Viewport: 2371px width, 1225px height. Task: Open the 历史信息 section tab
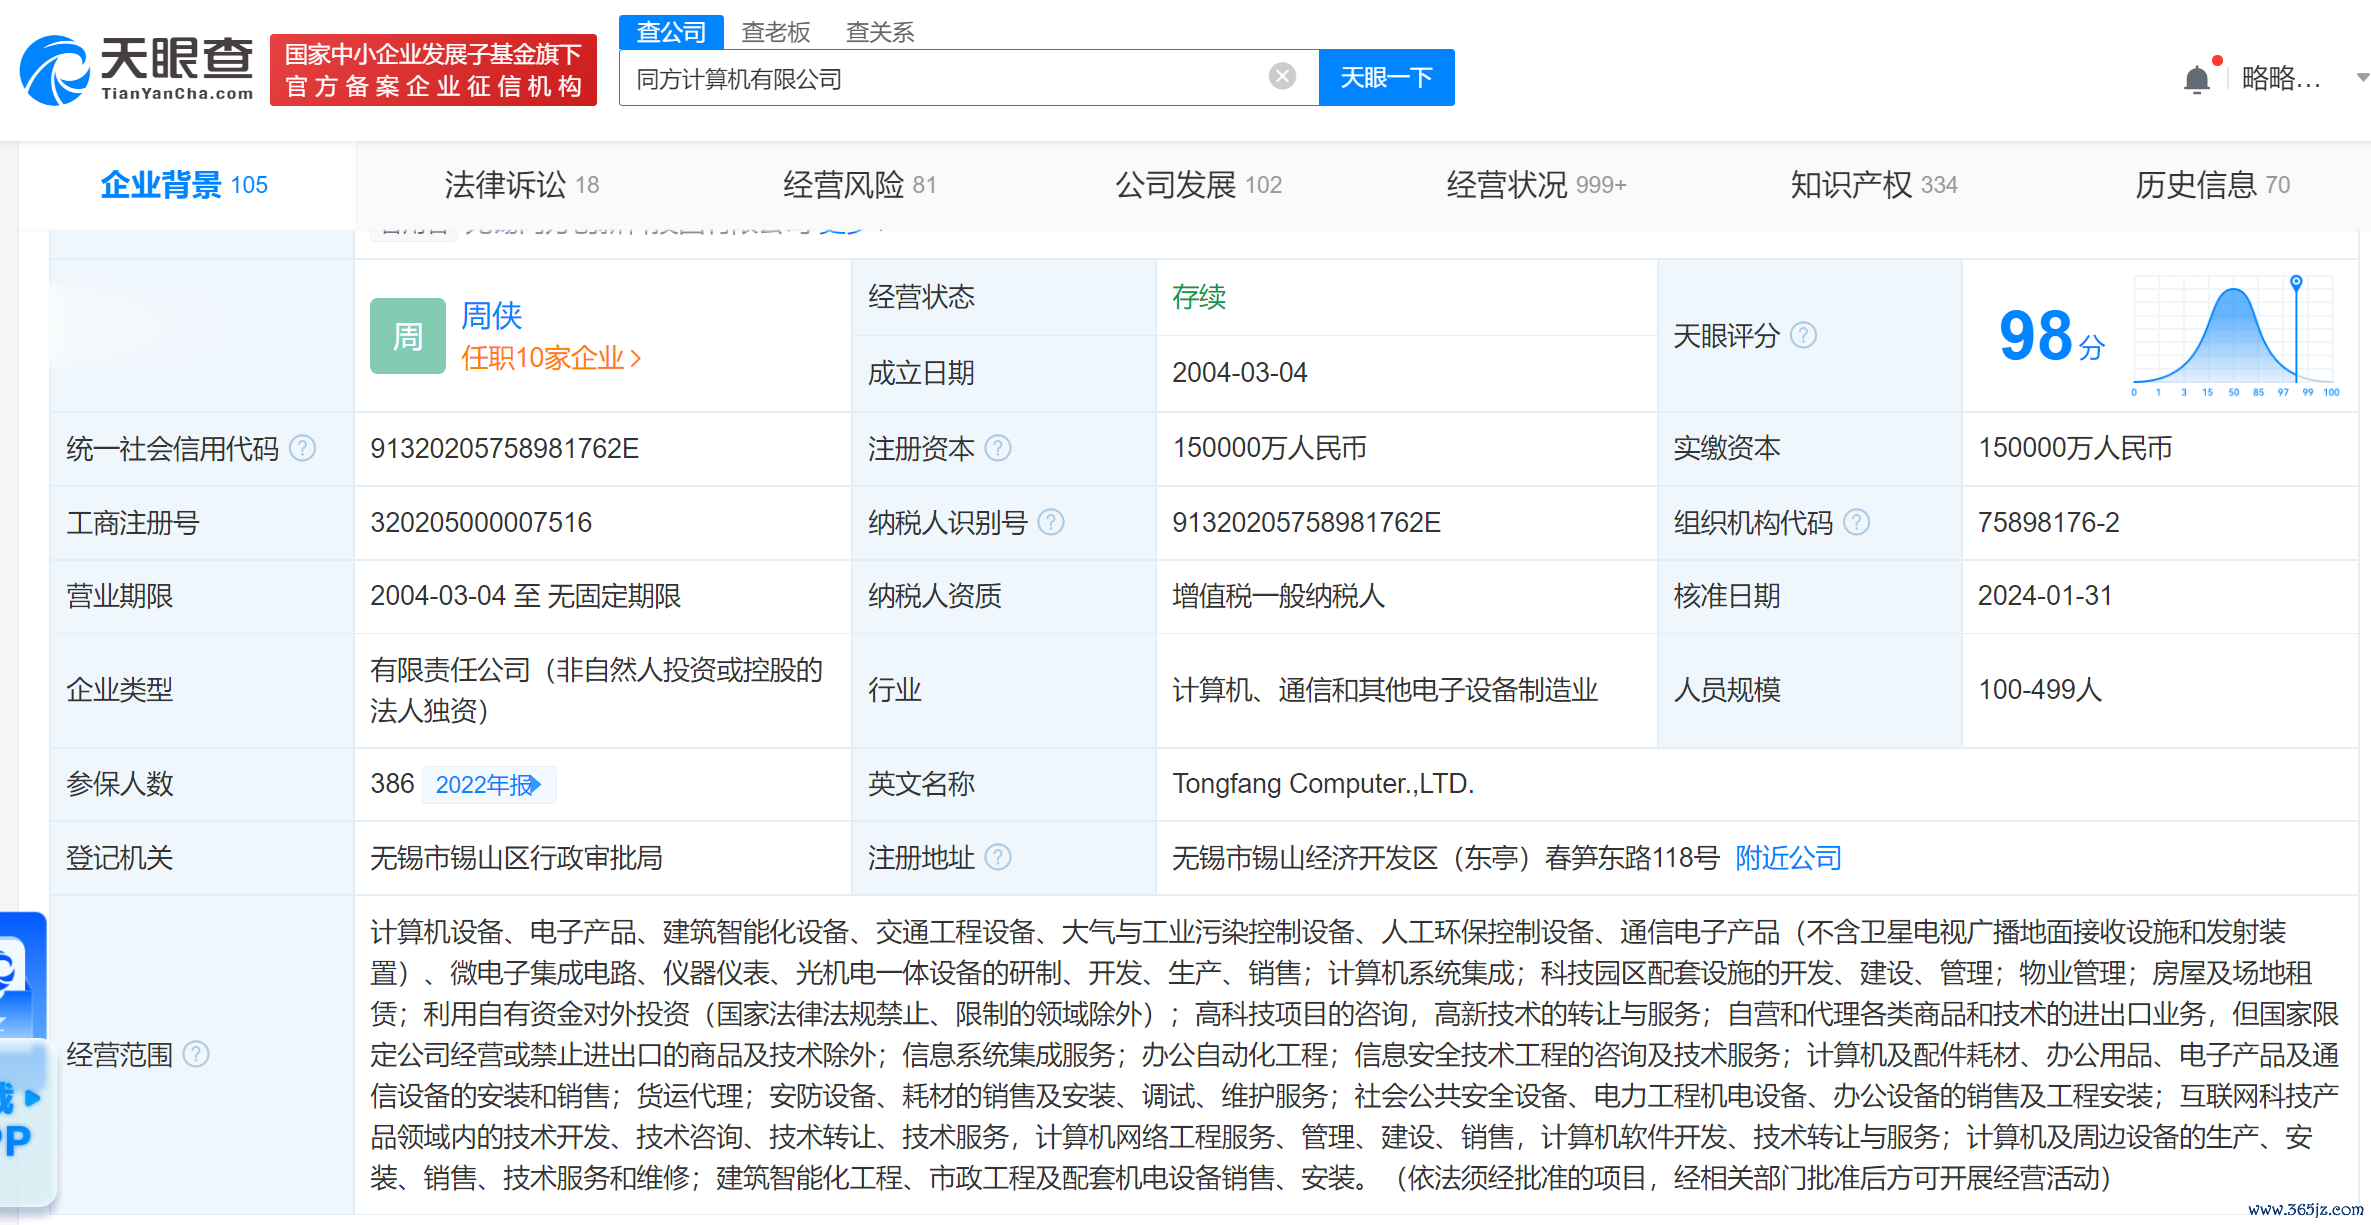coord(2212,185)
